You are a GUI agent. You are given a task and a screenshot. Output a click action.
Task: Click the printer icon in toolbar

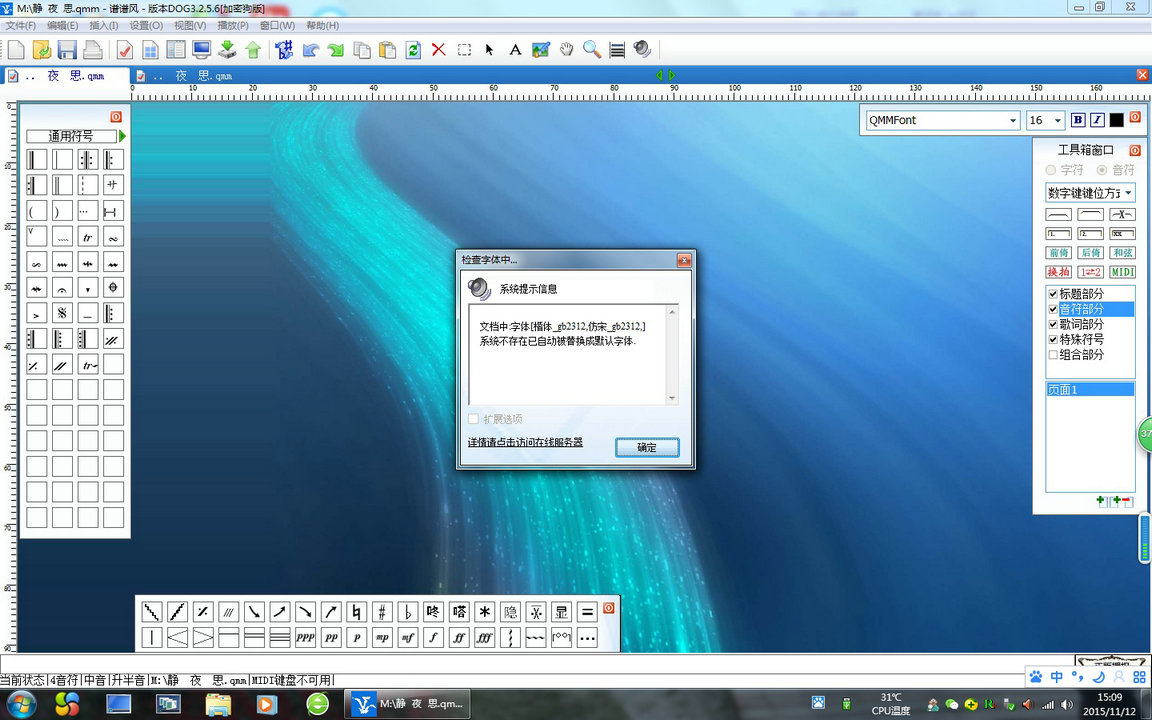[x=93, y=49]
